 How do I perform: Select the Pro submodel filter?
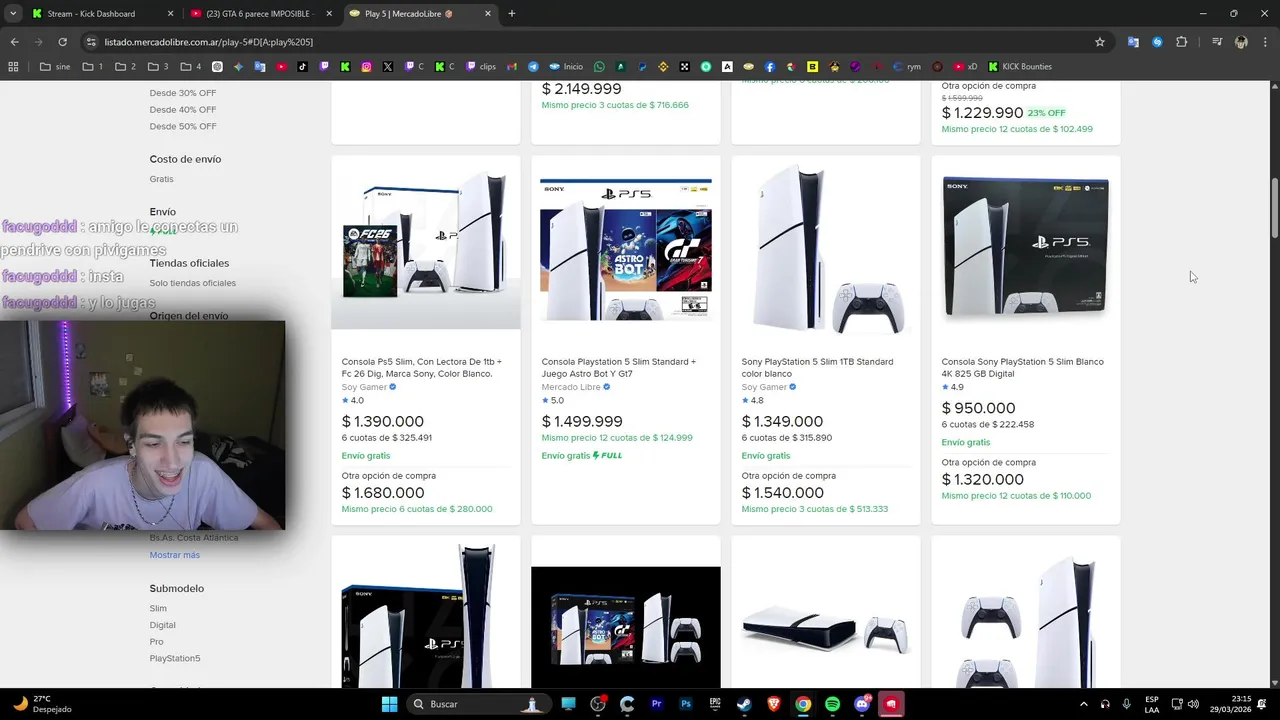tap(156, 642)
